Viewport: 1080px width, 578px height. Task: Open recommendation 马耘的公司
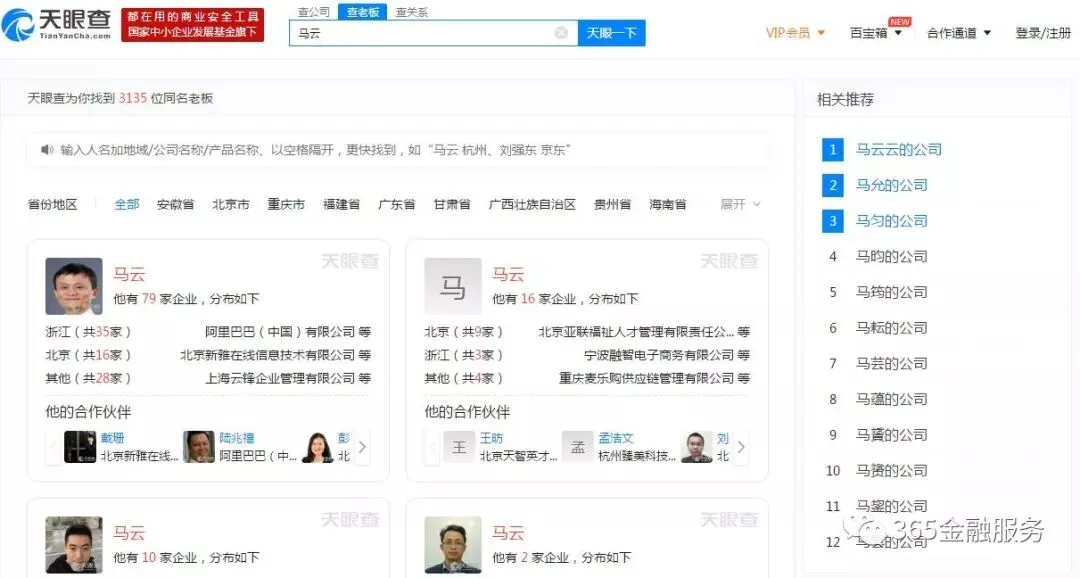(x=891, y=328)
